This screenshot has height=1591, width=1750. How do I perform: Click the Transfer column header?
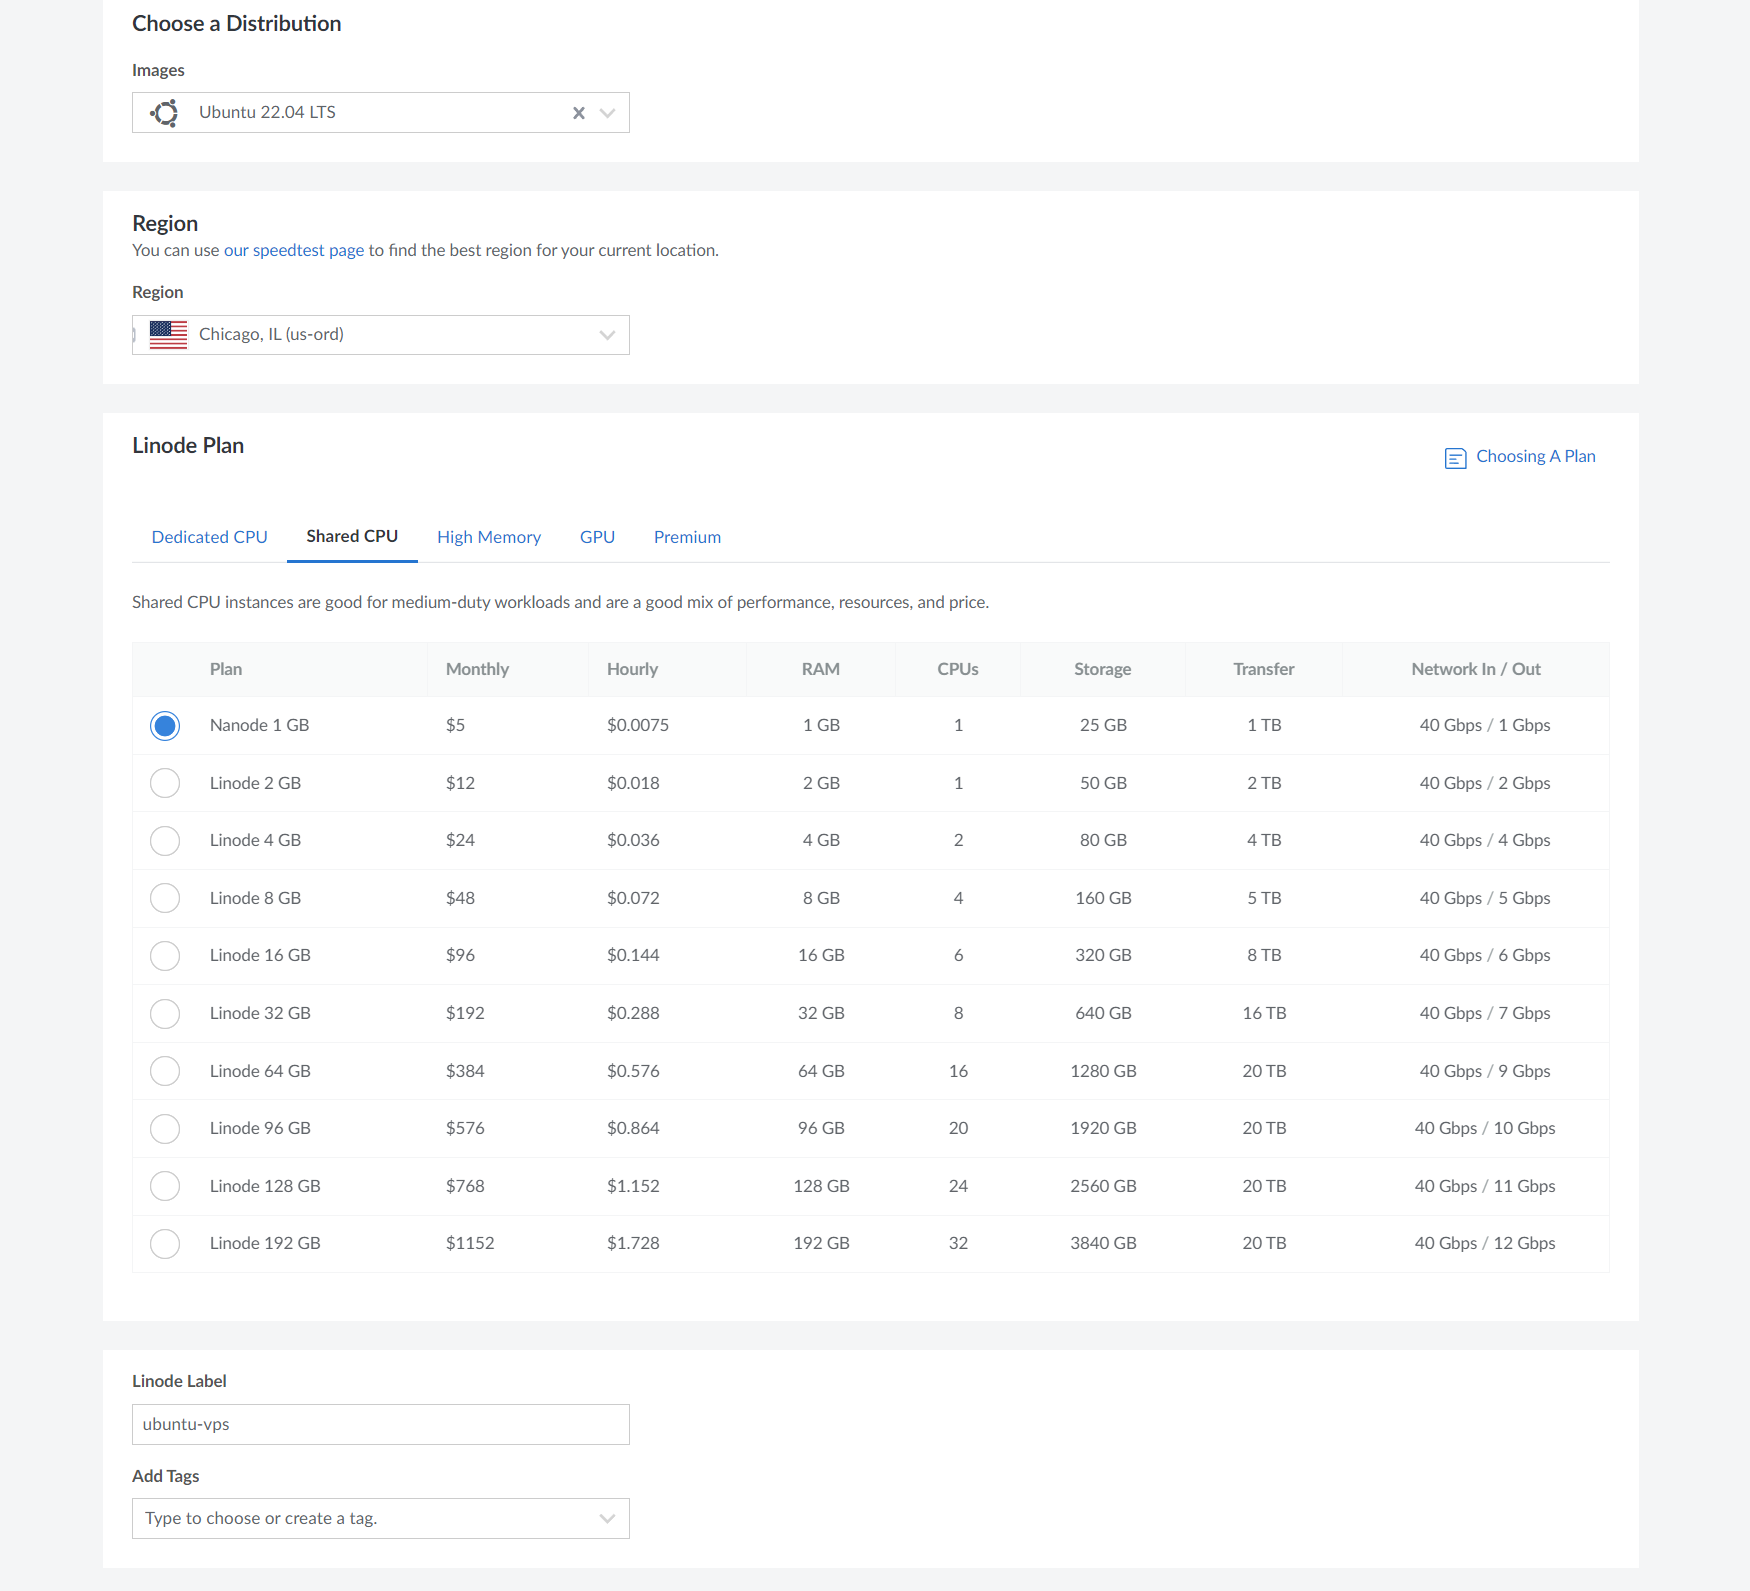point(1264,669)
